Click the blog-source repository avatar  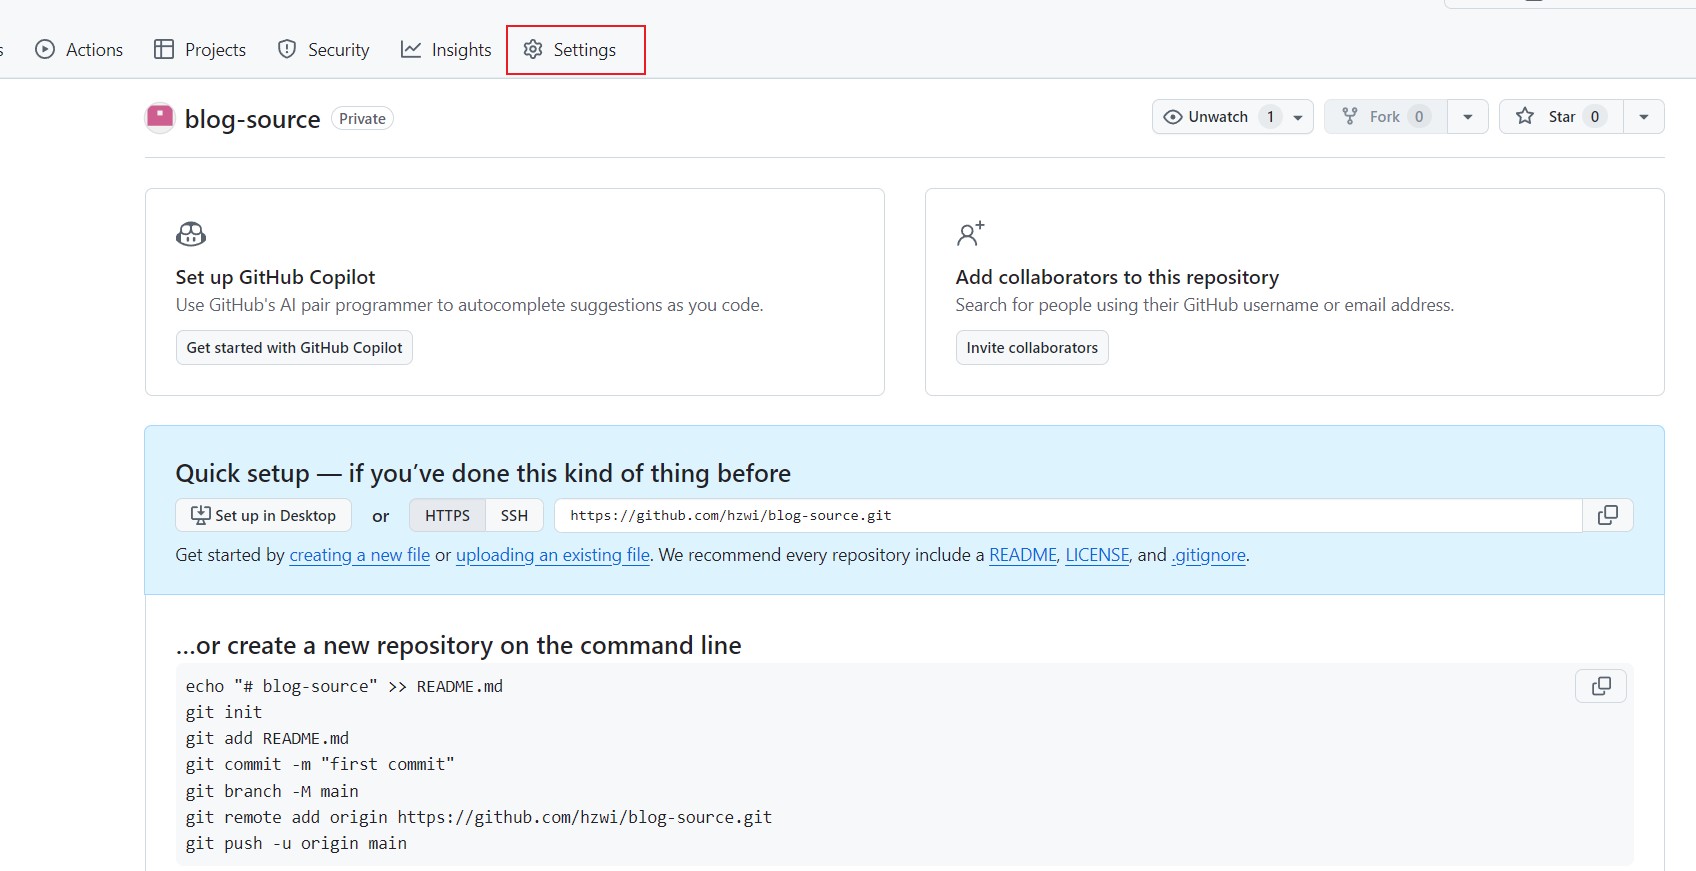(160, 118)
